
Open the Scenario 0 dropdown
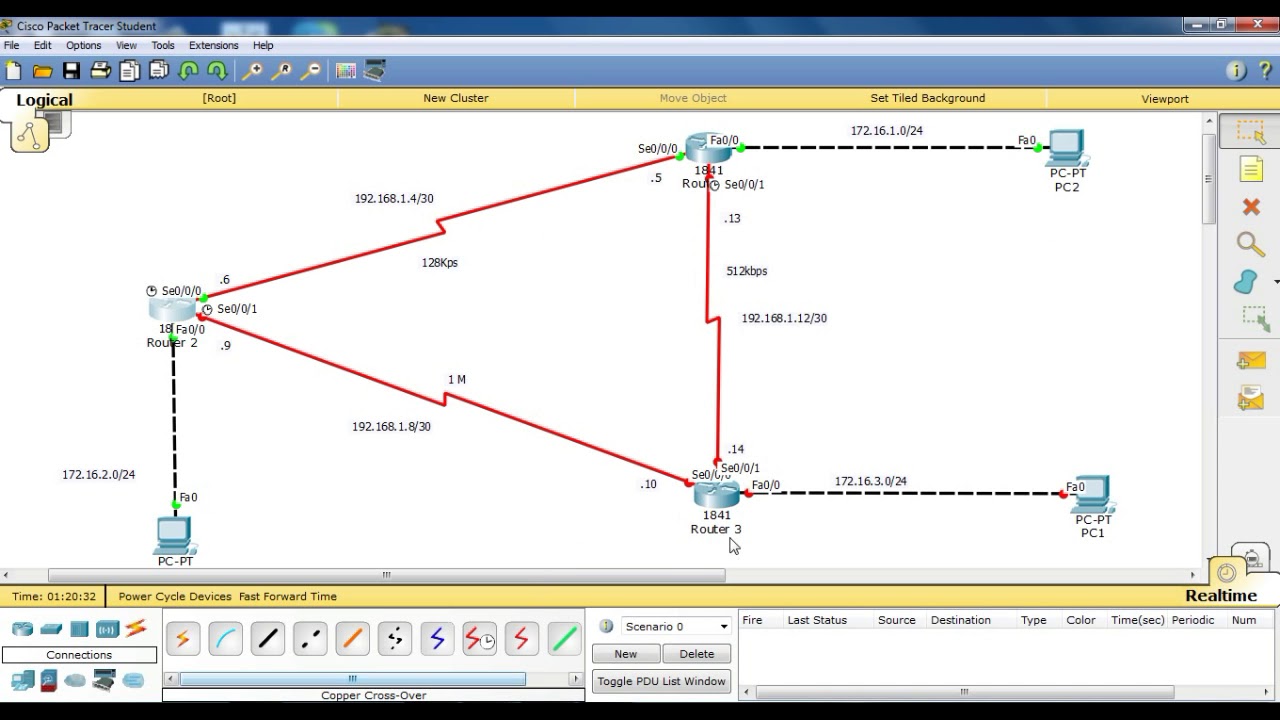coord(676,626)
